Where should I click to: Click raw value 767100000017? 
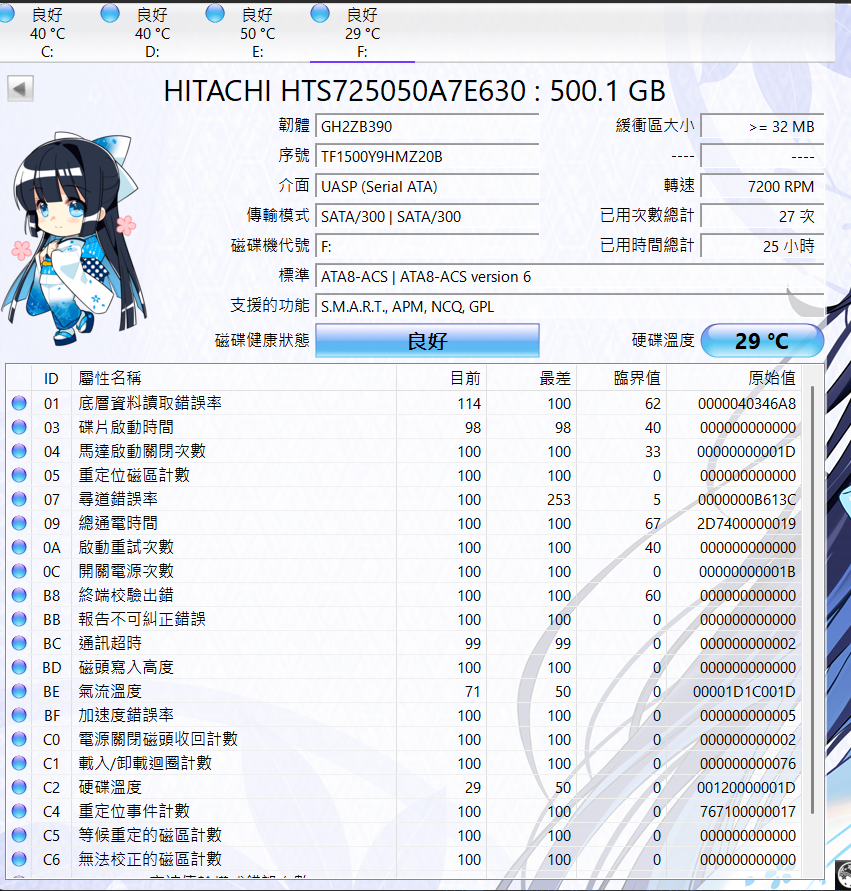click(x=748, y=811)
